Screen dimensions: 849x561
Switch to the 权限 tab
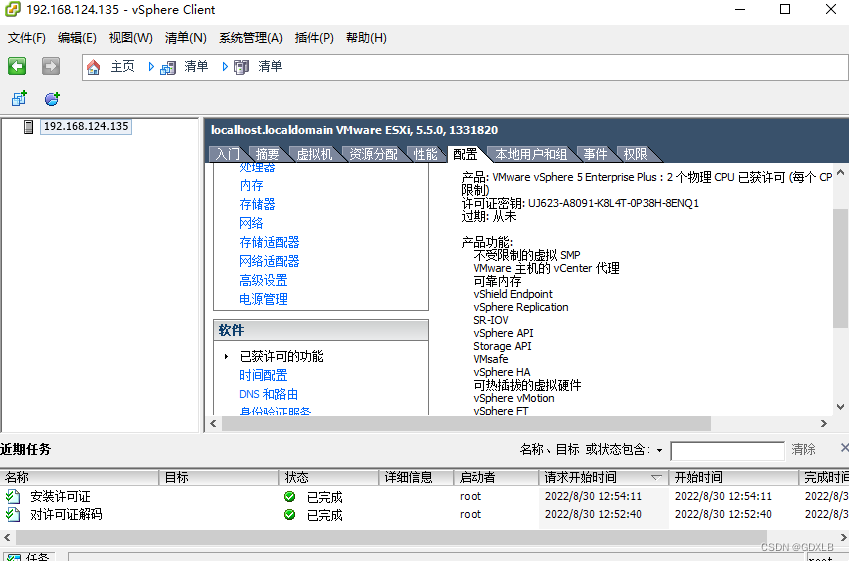[x=635, y=154]
